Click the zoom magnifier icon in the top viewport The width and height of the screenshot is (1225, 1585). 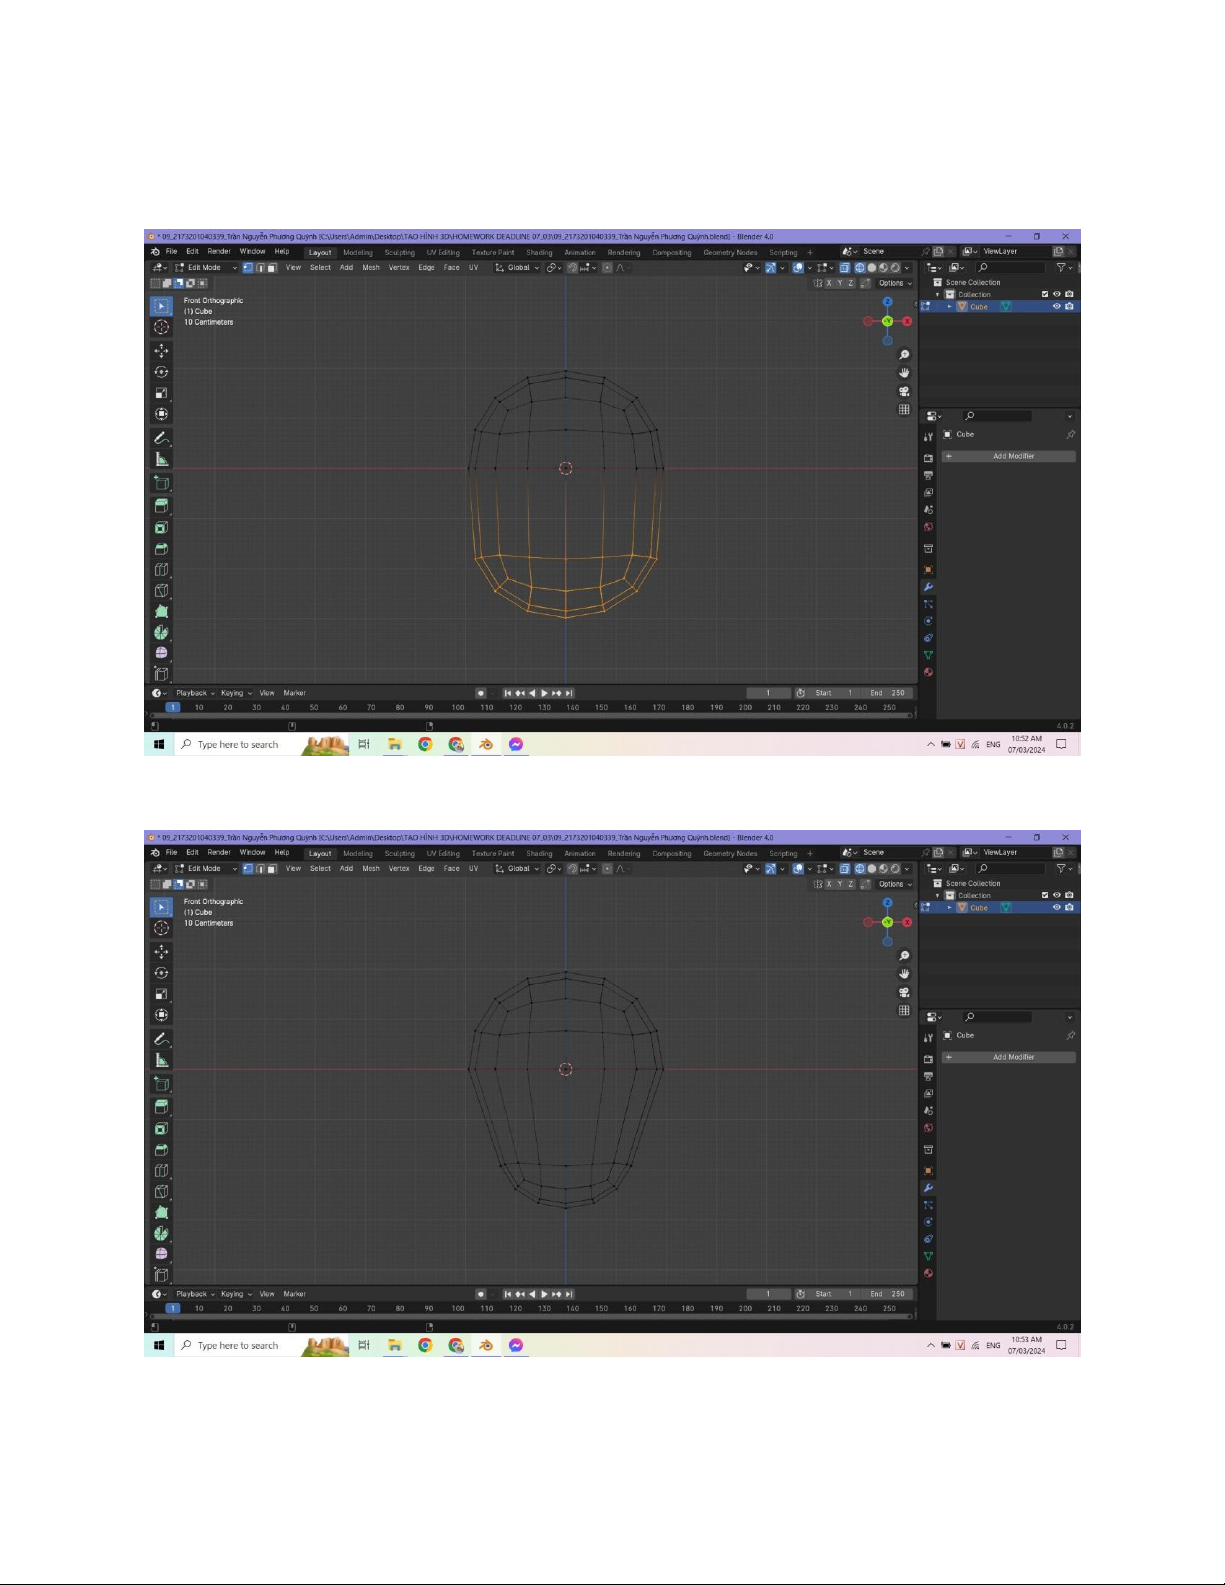pos(904,355)
